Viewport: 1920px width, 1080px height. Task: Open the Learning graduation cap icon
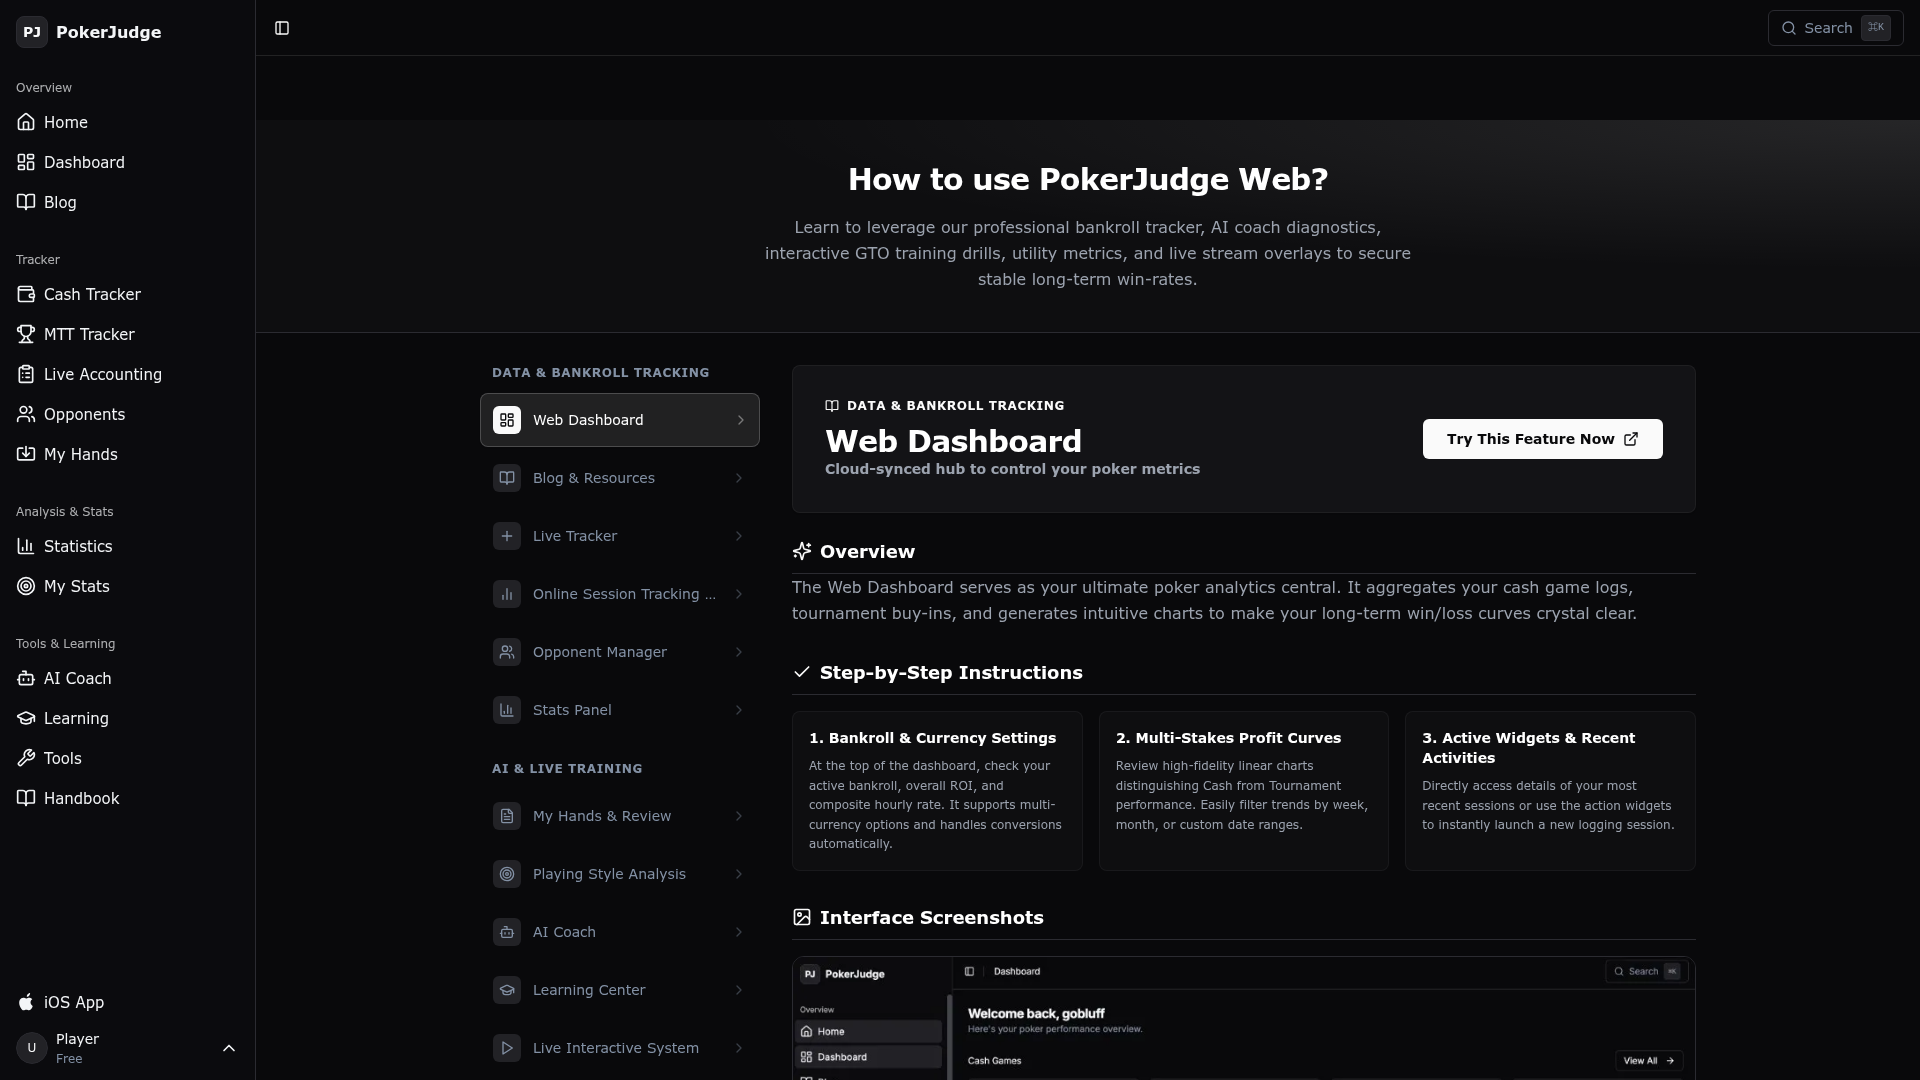pyautogui.click(x=26, y=718)
